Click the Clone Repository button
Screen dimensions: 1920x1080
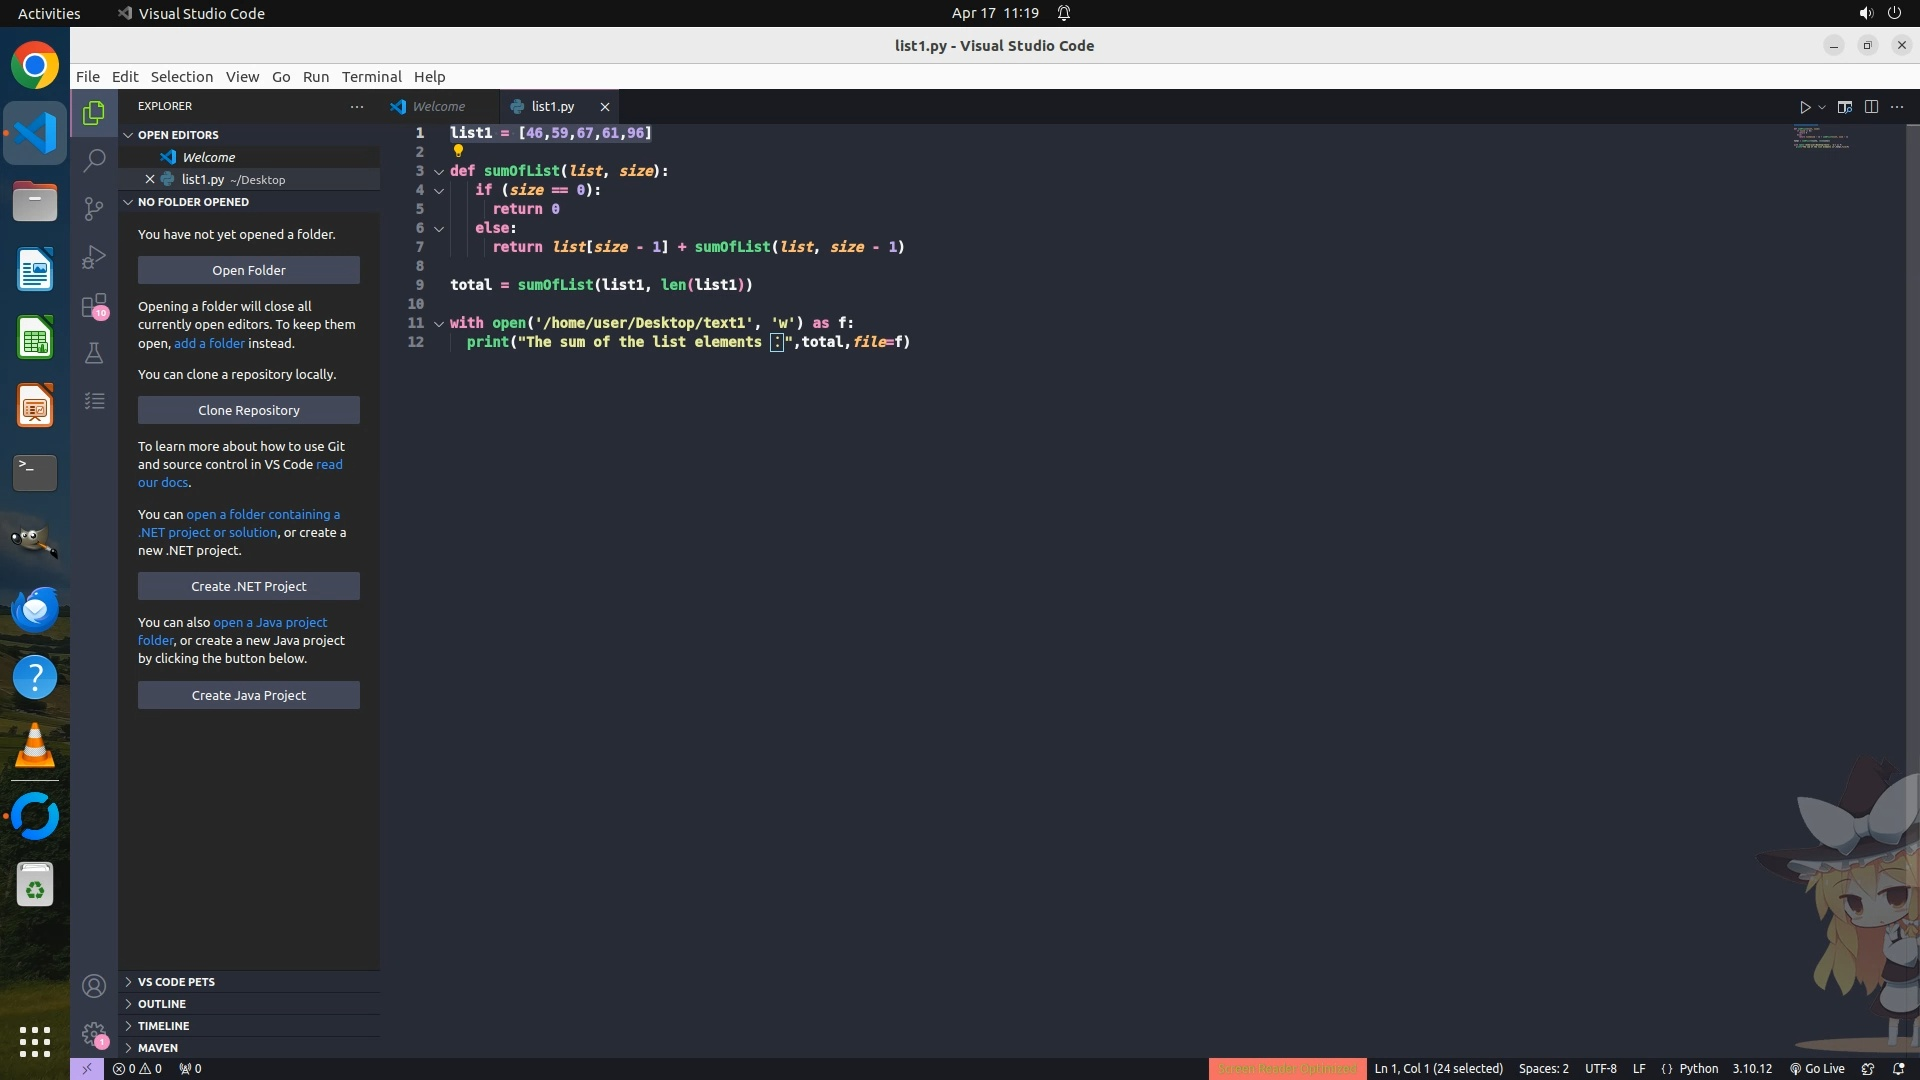click(248, 410)
